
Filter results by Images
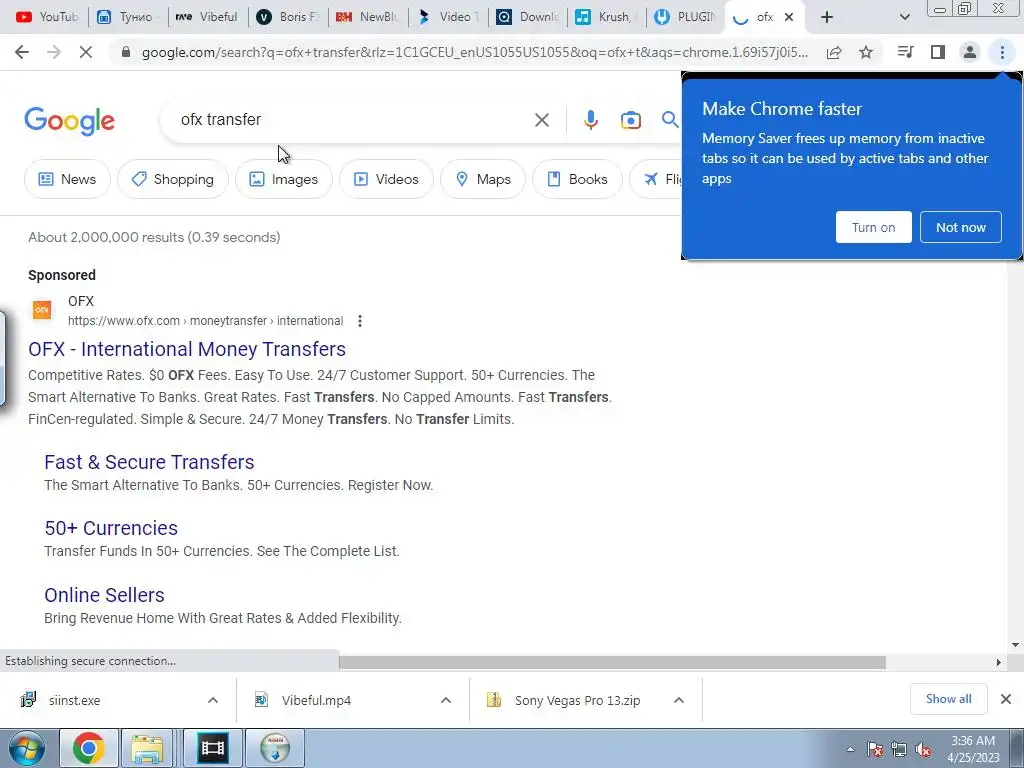[283, 179]
